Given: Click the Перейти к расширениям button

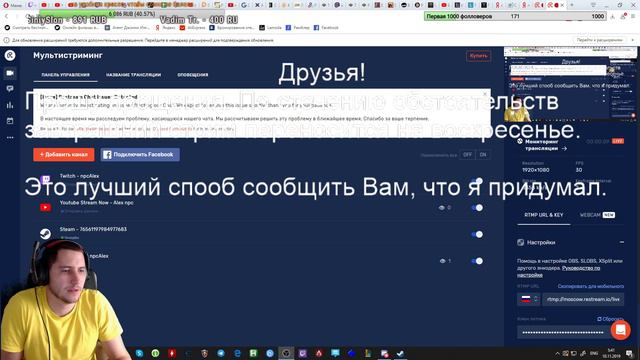Looking at the screenshot, I should point(600,40).
